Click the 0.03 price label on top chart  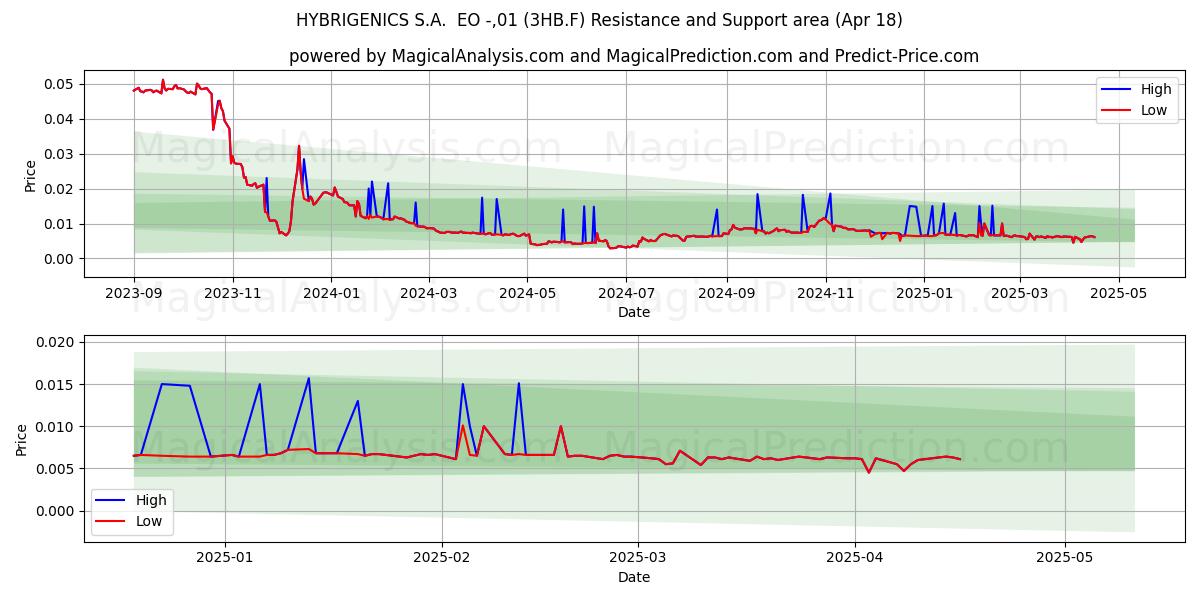click(x=60, y=154)
